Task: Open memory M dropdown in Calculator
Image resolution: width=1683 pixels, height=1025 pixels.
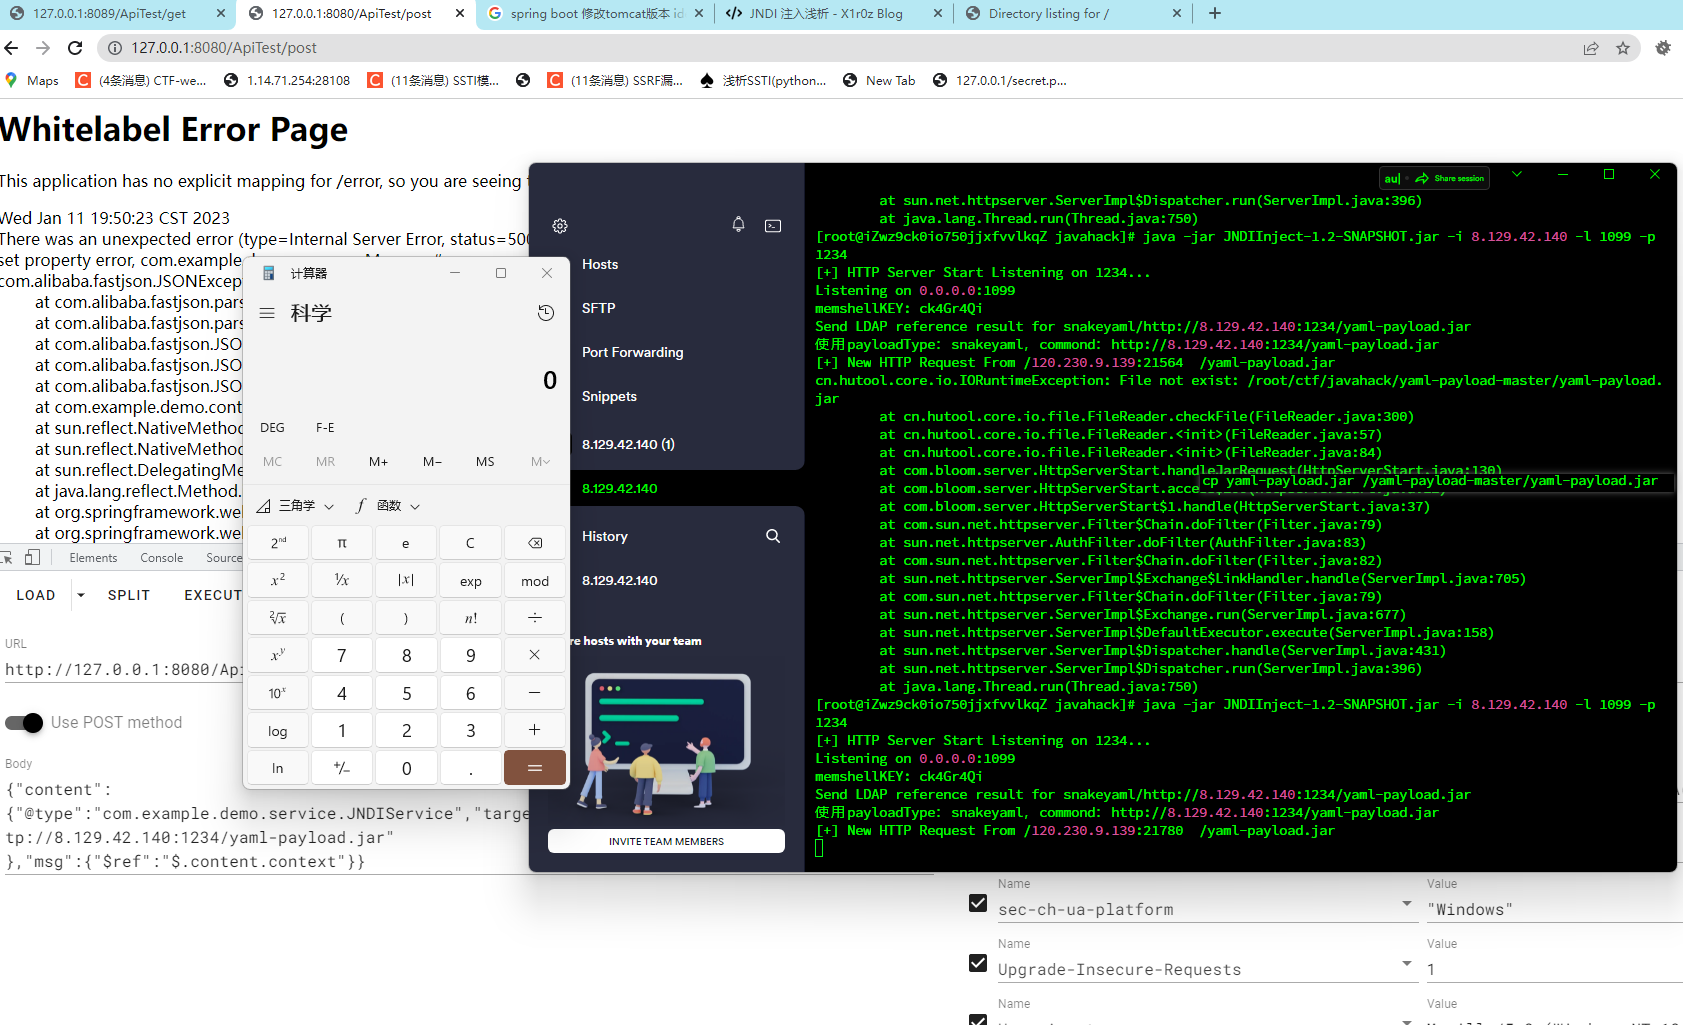Action: [x=540, y=461]
